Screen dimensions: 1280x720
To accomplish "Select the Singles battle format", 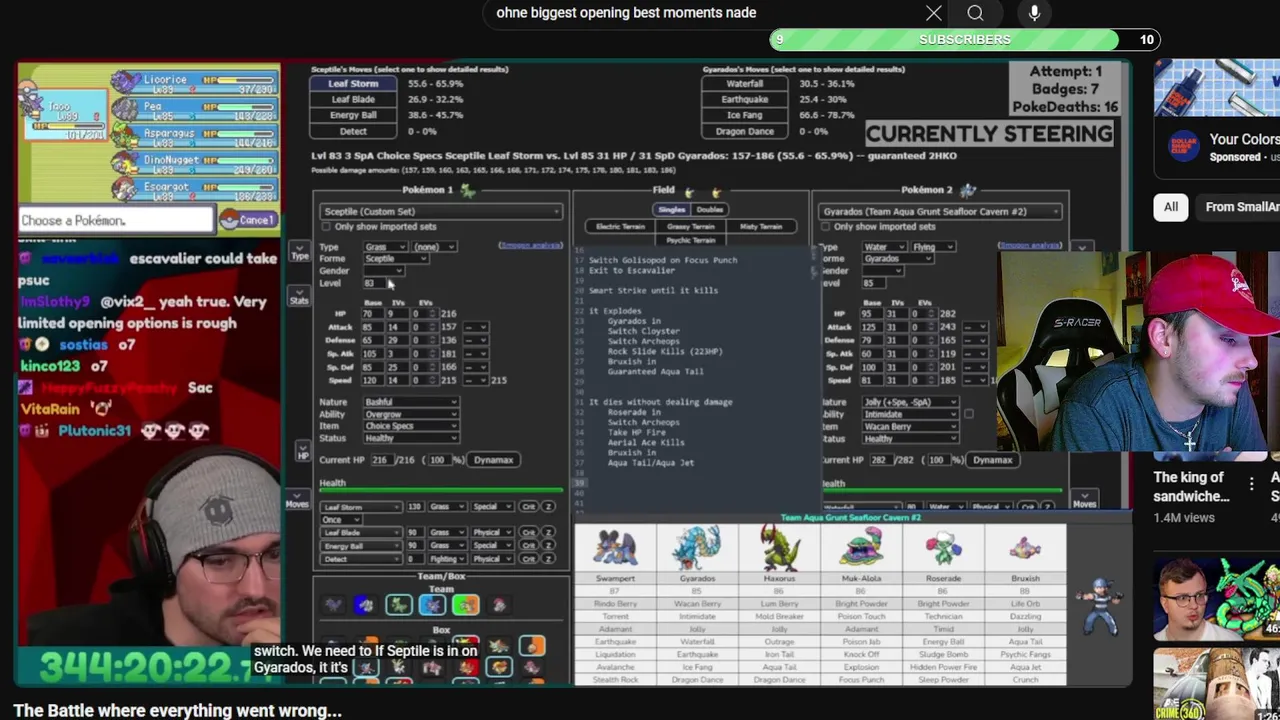I will 671,209.
